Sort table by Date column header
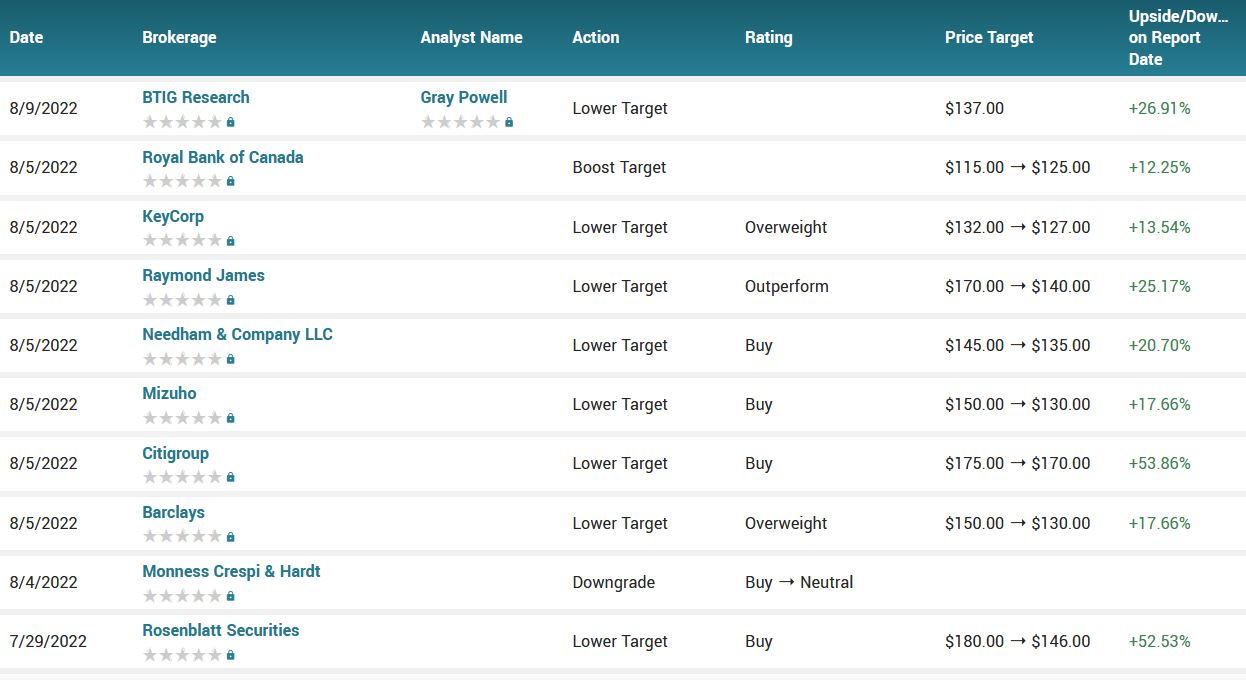 pyautogui.click(x=26, y=37)
